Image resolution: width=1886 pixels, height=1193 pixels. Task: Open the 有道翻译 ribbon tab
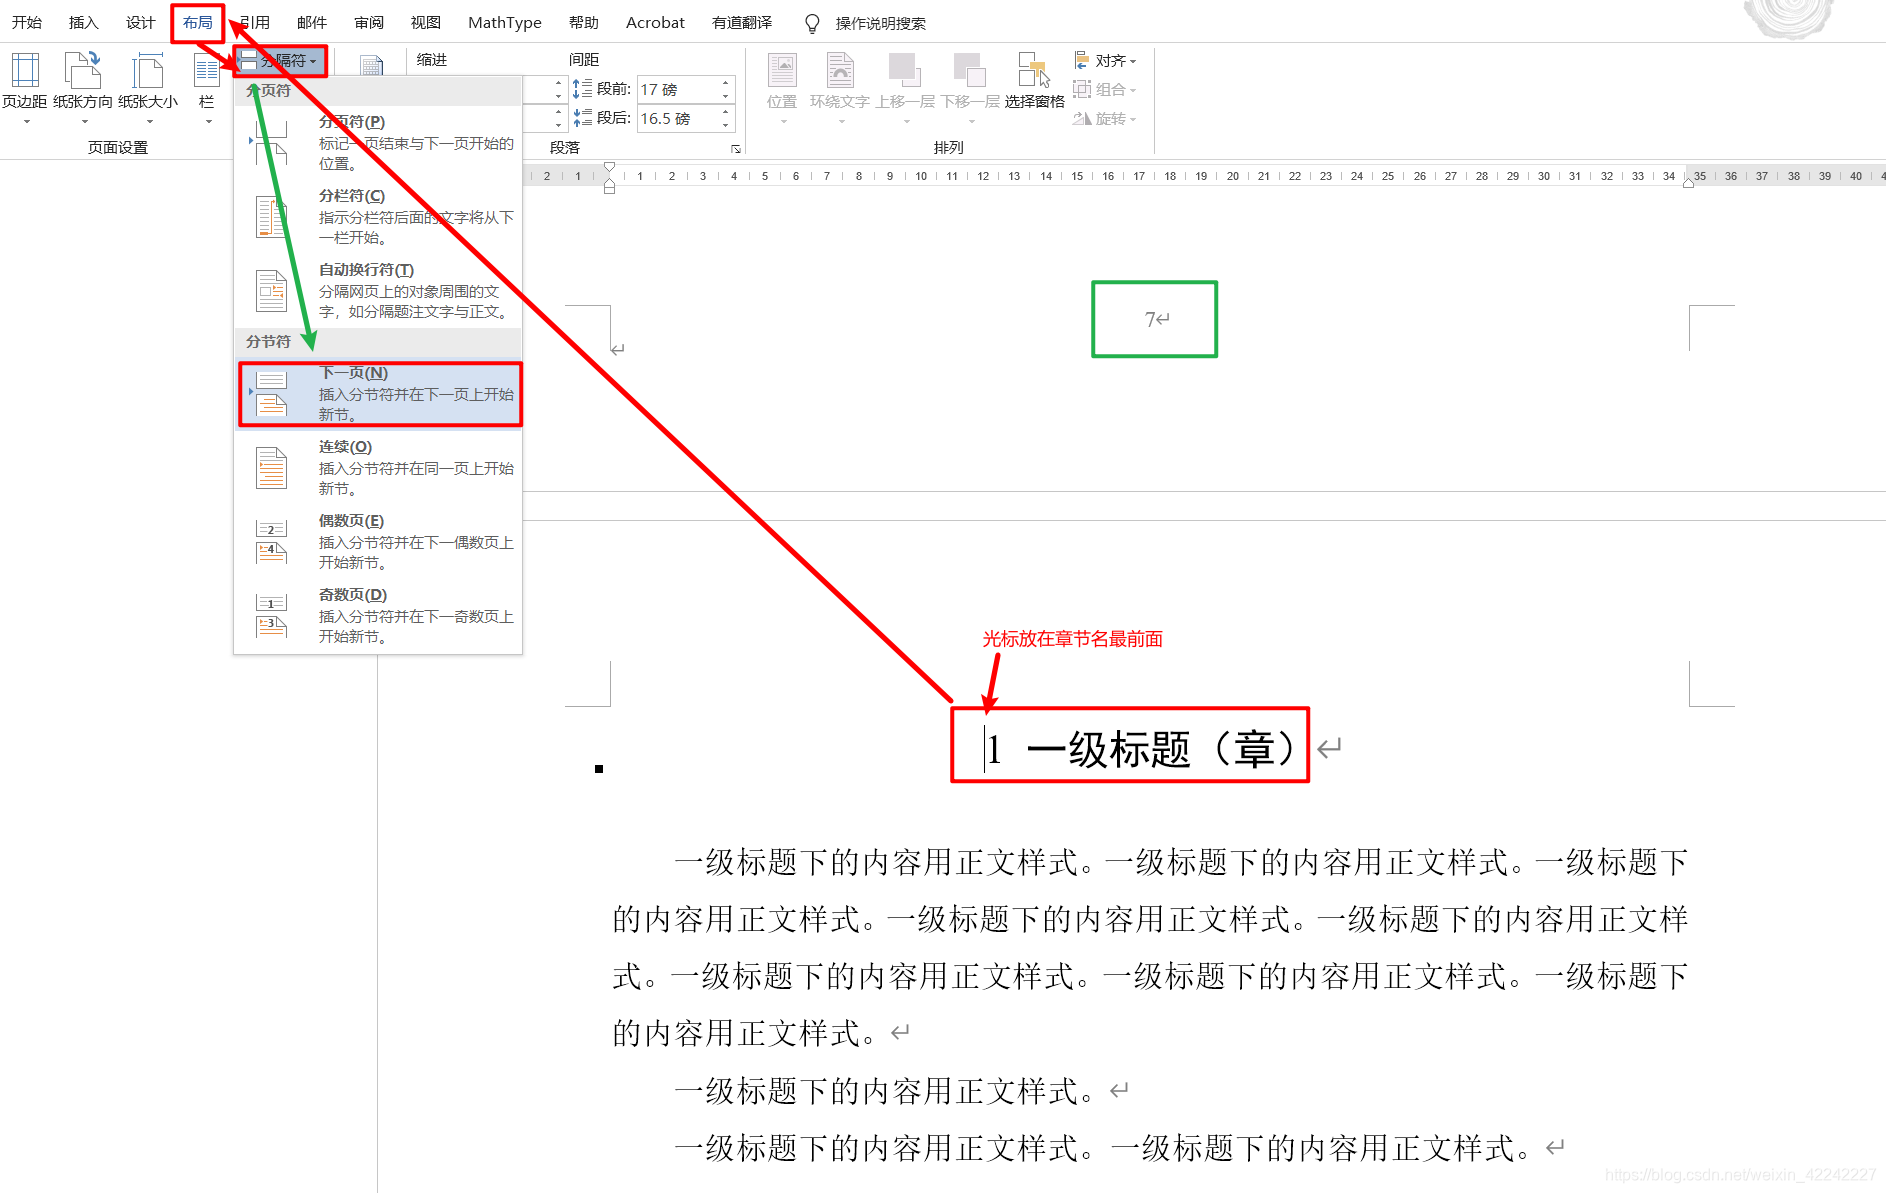coord(742,22)
